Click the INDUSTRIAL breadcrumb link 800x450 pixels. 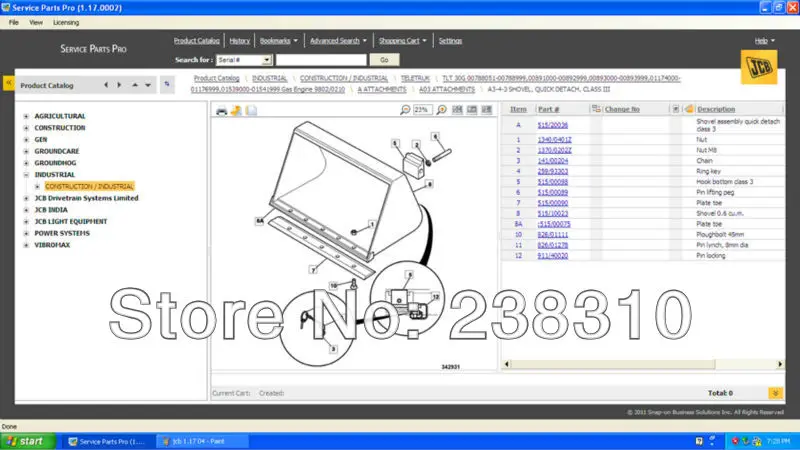269,78
